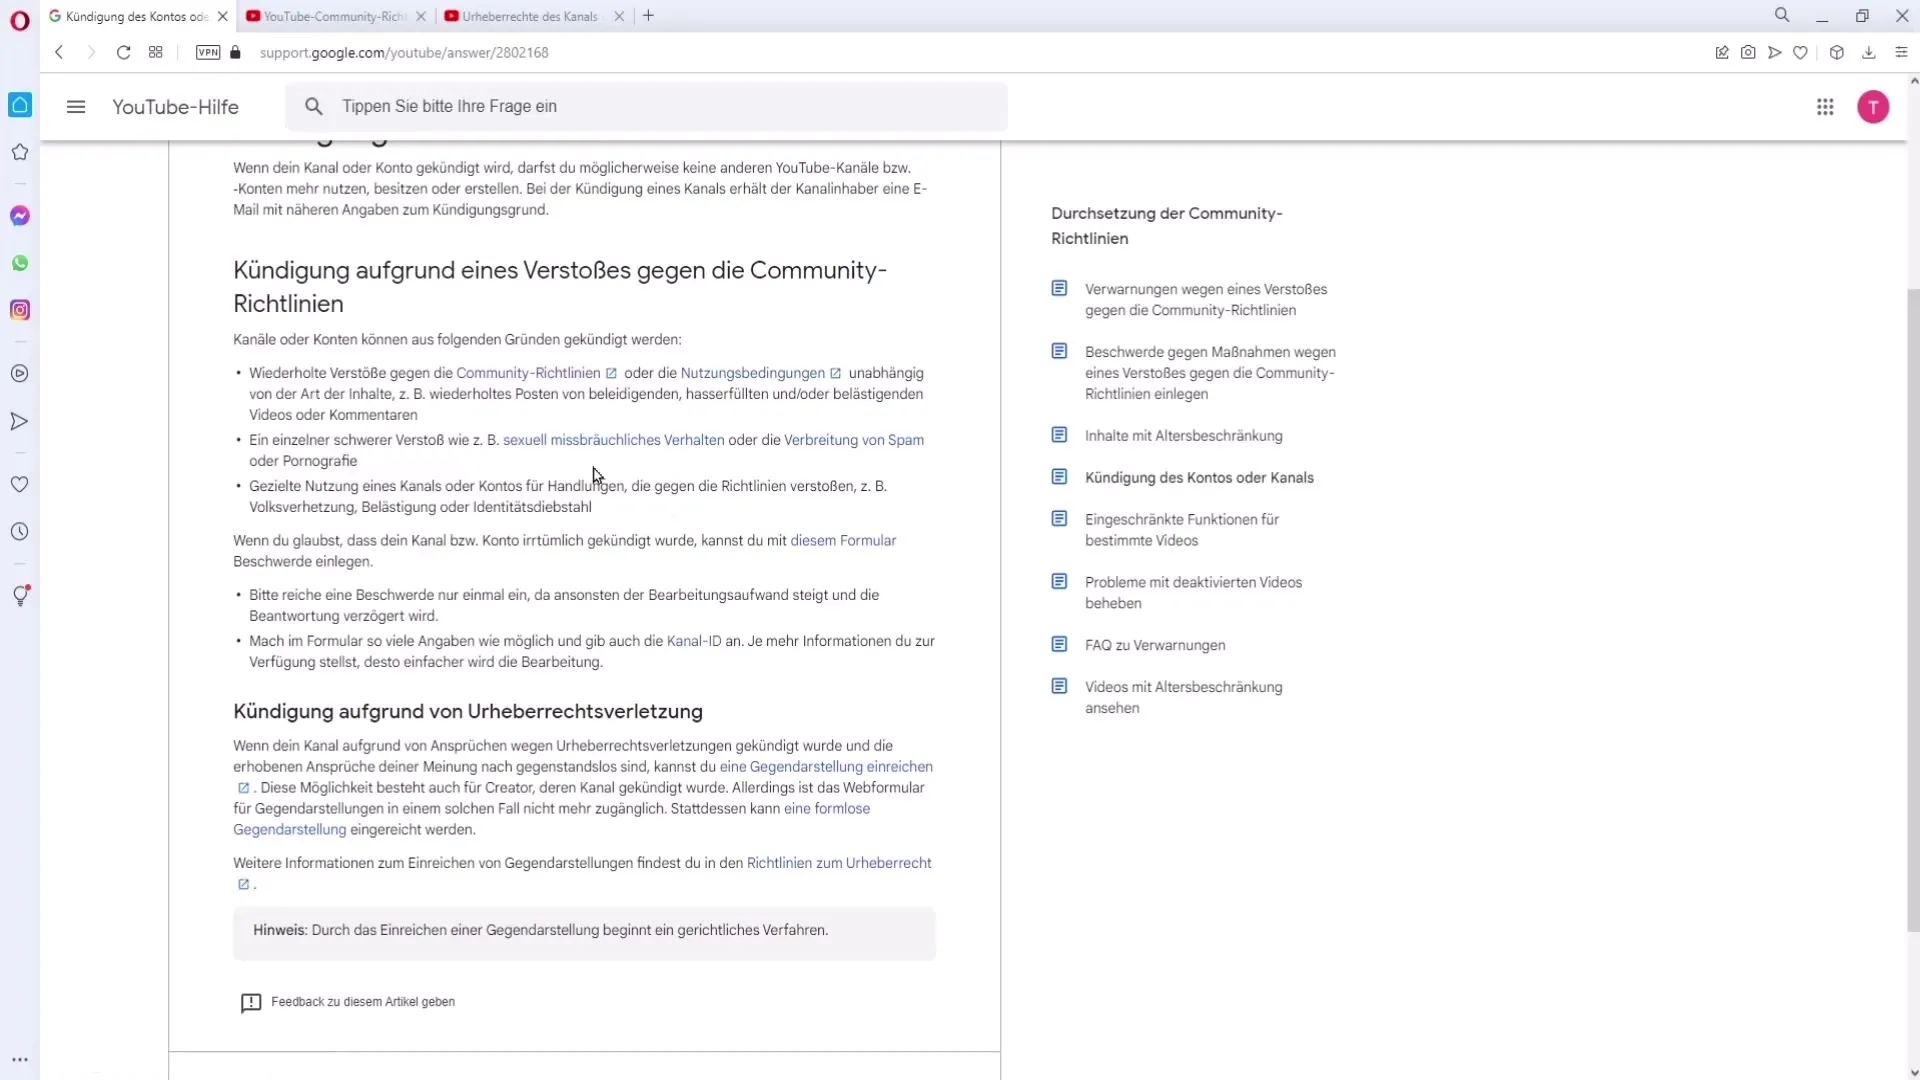
Task: Go back to previous page
Action: pyautogui.click(x=59, y=52)
